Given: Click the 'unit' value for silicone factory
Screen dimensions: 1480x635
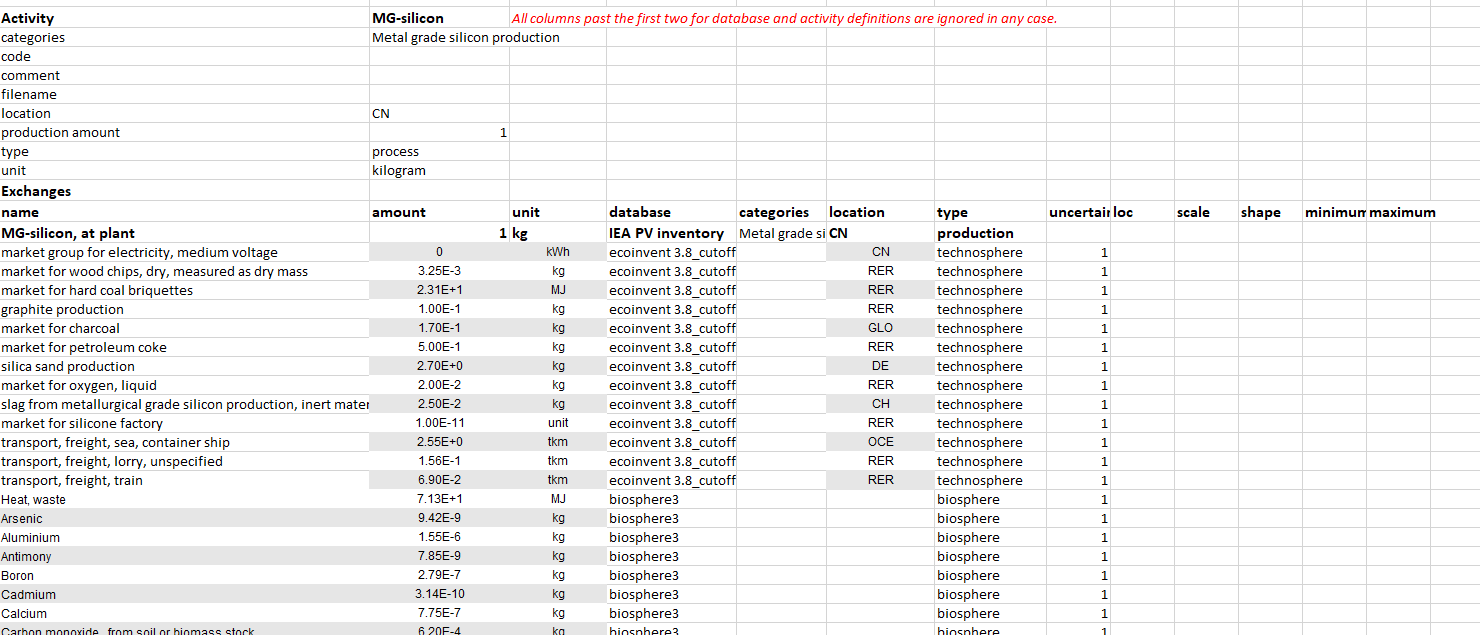Looking at the screenshot, I should click(x=558, y=423).
